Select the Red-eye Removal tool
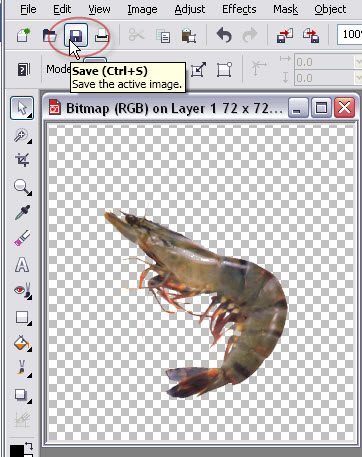This screenshot has width=362, height=457. click(22, 290)
